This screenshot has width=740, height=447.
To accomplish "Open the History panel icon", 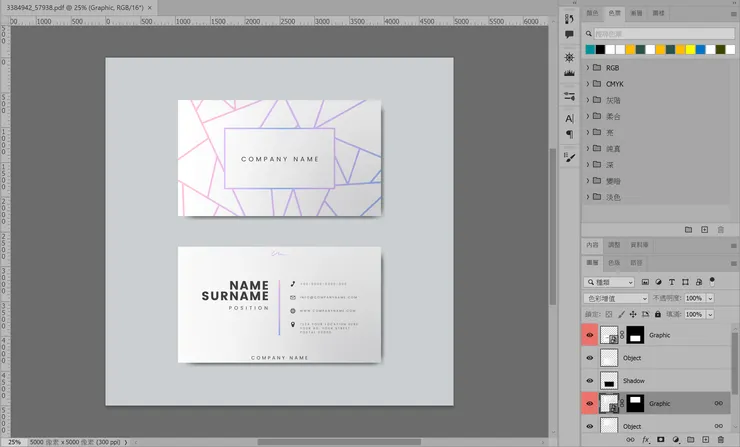I will [569, 17].
